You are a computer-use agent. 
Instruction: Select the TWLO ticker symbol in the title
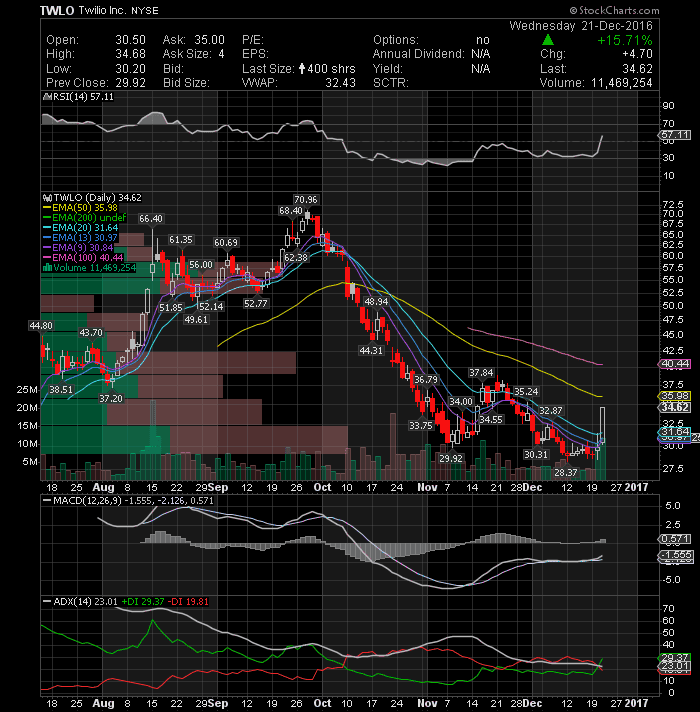pyautogui.click(x=57, y=11)
